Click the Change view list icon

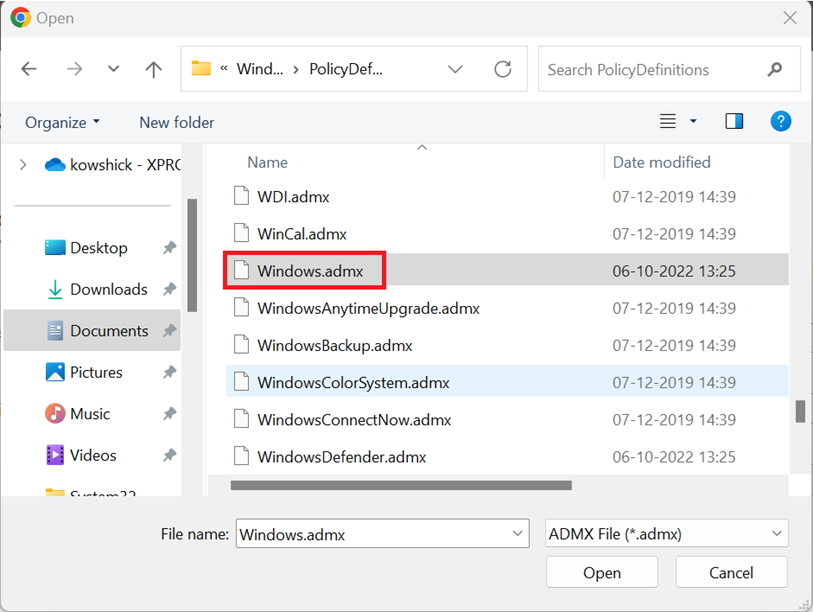[x=668, y=122]
